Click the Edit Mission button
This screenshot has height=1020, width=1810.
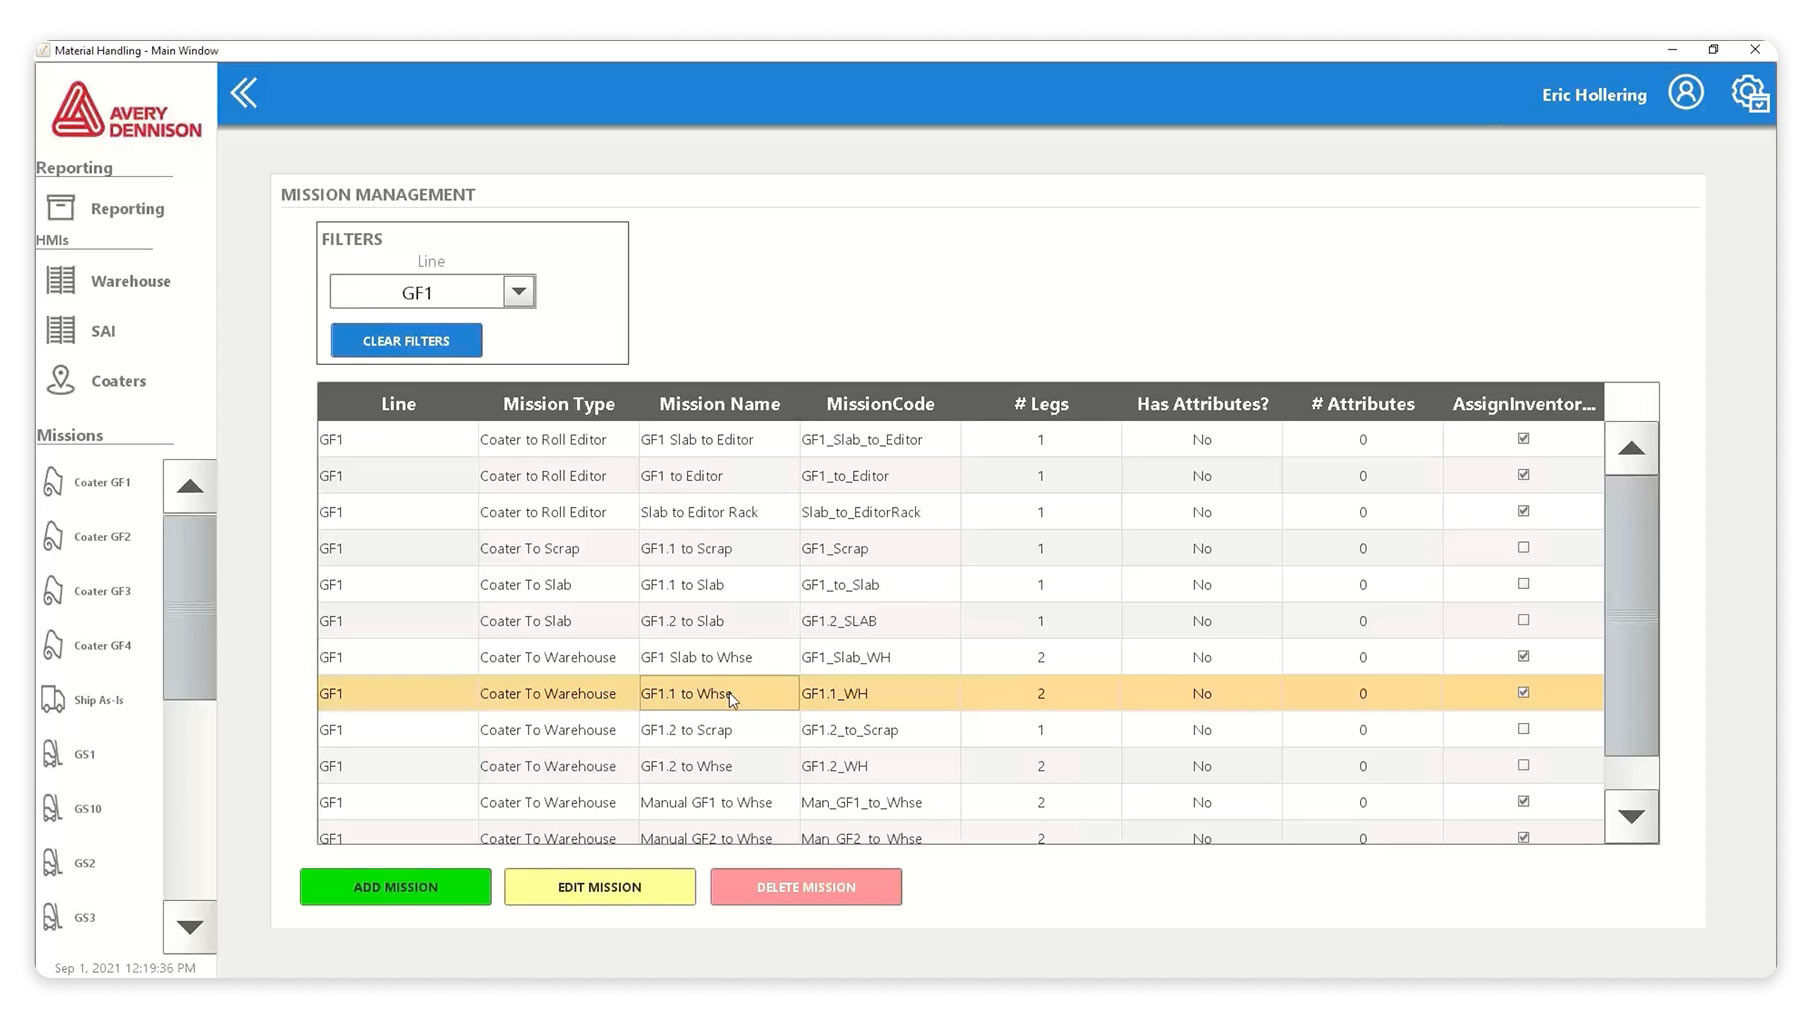click(x=599, y=887)
